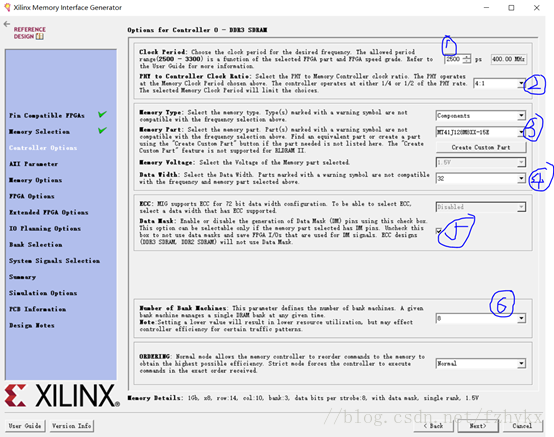The height and width of the screenshot is (437, 554).
Task: Select Controller Options step
Action: coord(43,148)
